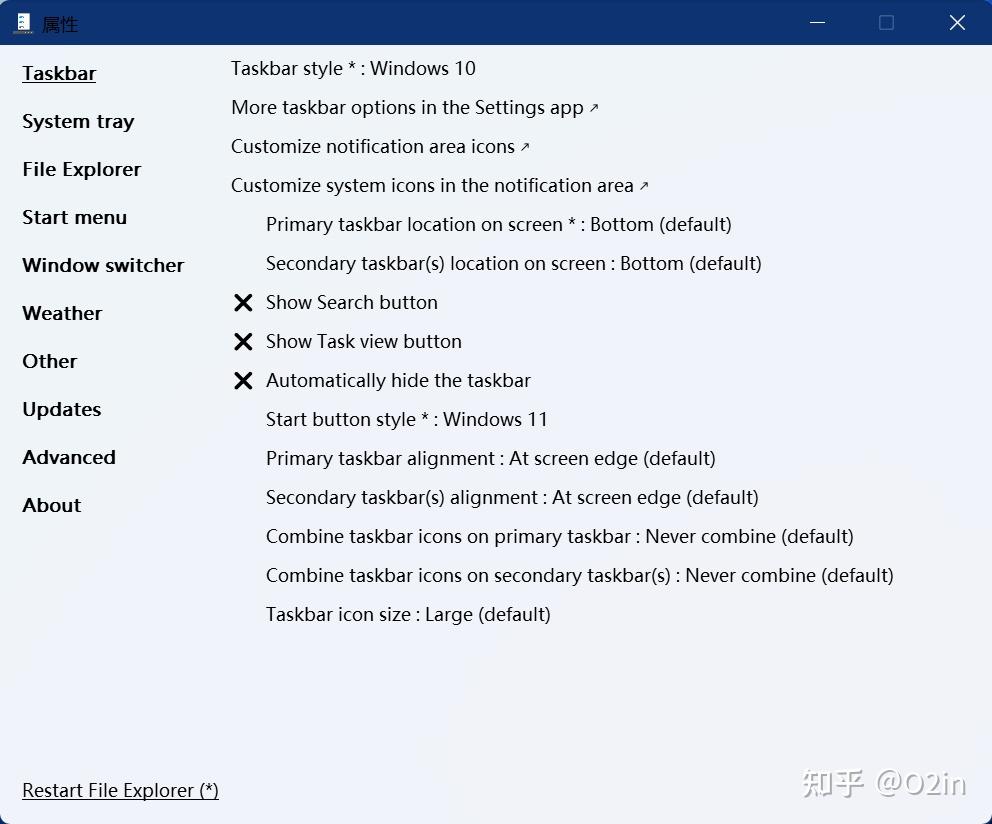
Task: Enable Automatically hide the taskbar
Action: click(398, 381)
